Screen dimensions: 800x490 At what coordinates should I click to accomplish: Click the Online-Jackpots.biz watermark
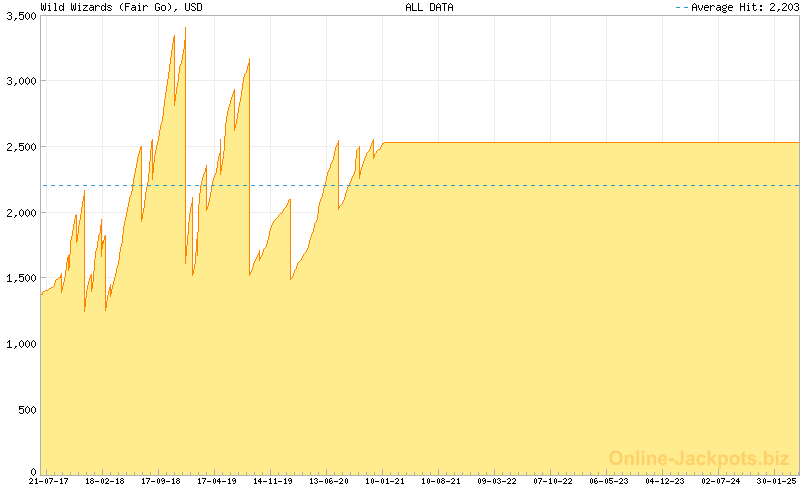coord(699,458)
